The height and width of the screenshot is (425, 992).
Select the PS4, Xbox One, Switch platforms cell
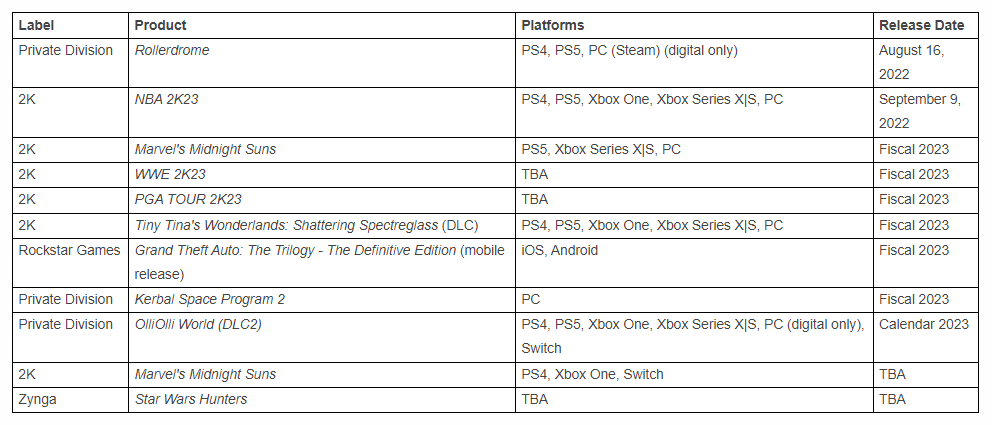coord(694,374)
